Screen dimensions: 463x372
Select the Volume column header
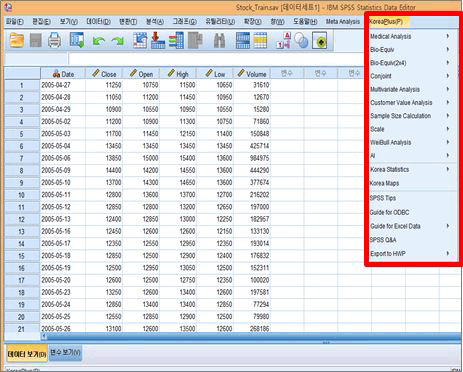click(x=252, y=74)
